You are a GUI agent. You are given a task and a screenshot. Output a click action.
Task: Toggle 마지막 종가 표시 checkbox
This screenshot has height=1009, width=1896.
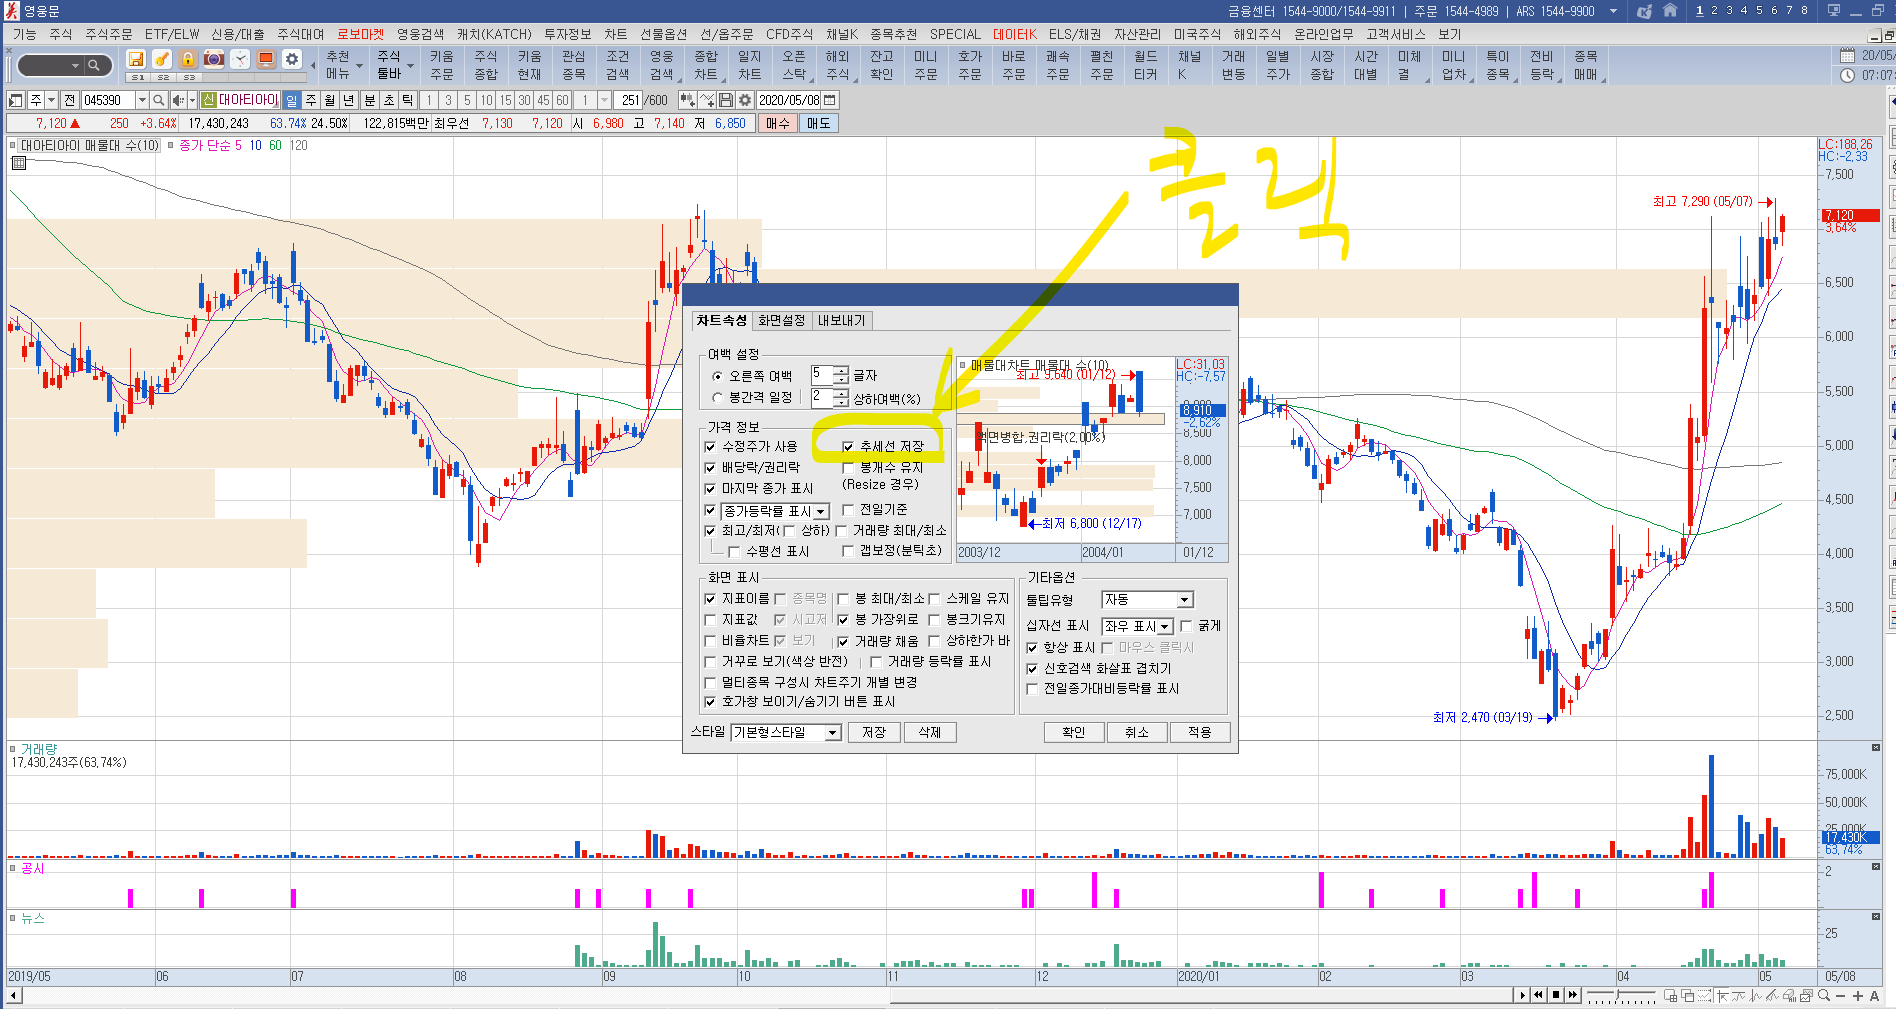coord(710,489)
